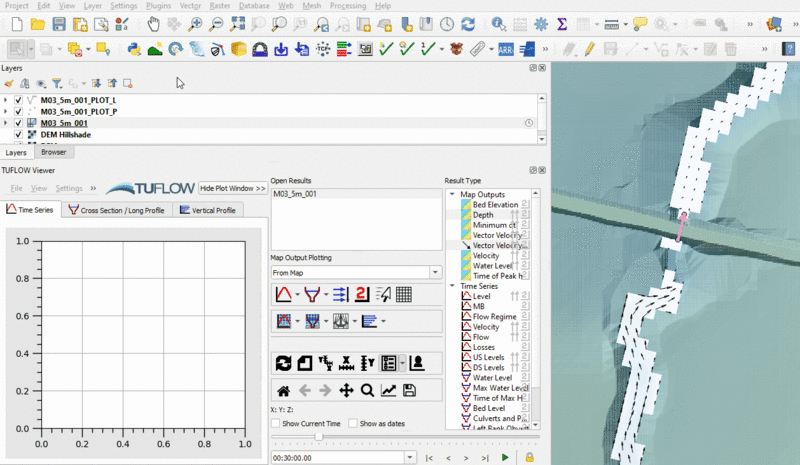Toggle visibility of DEM Hillshade layer
Image resolution: width=800 pixels, height=465 pixels.
point(18,134)
